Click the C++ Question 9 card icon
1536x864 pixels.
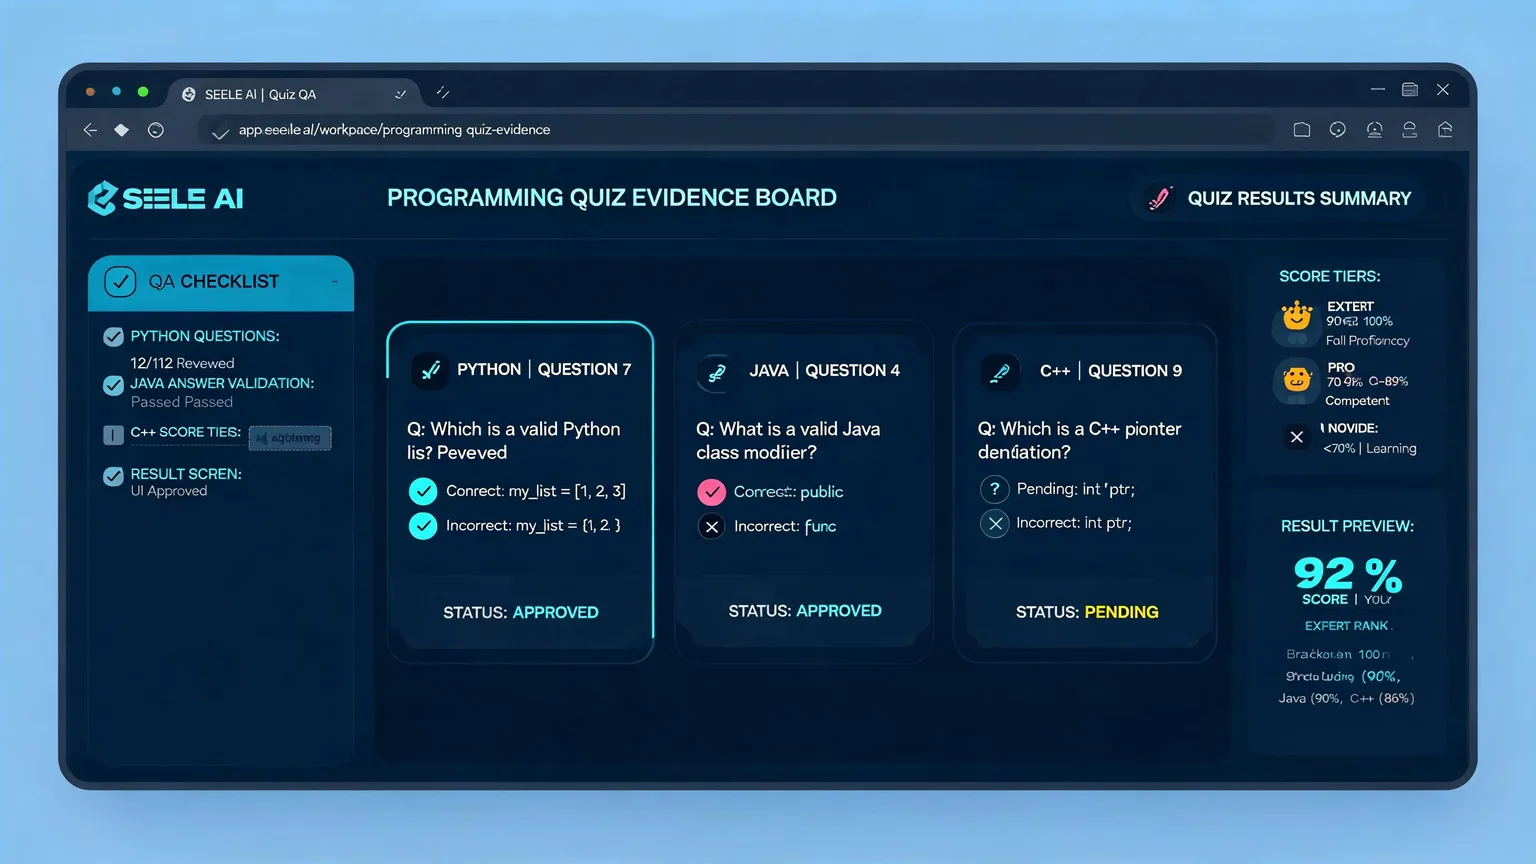pos(1000,372)
